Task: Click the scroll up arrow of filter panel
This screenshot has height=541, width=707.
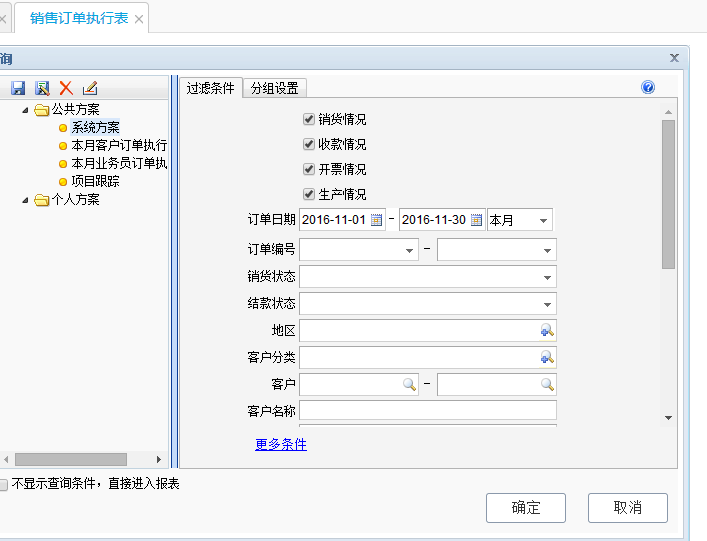Action: point(668,112)
